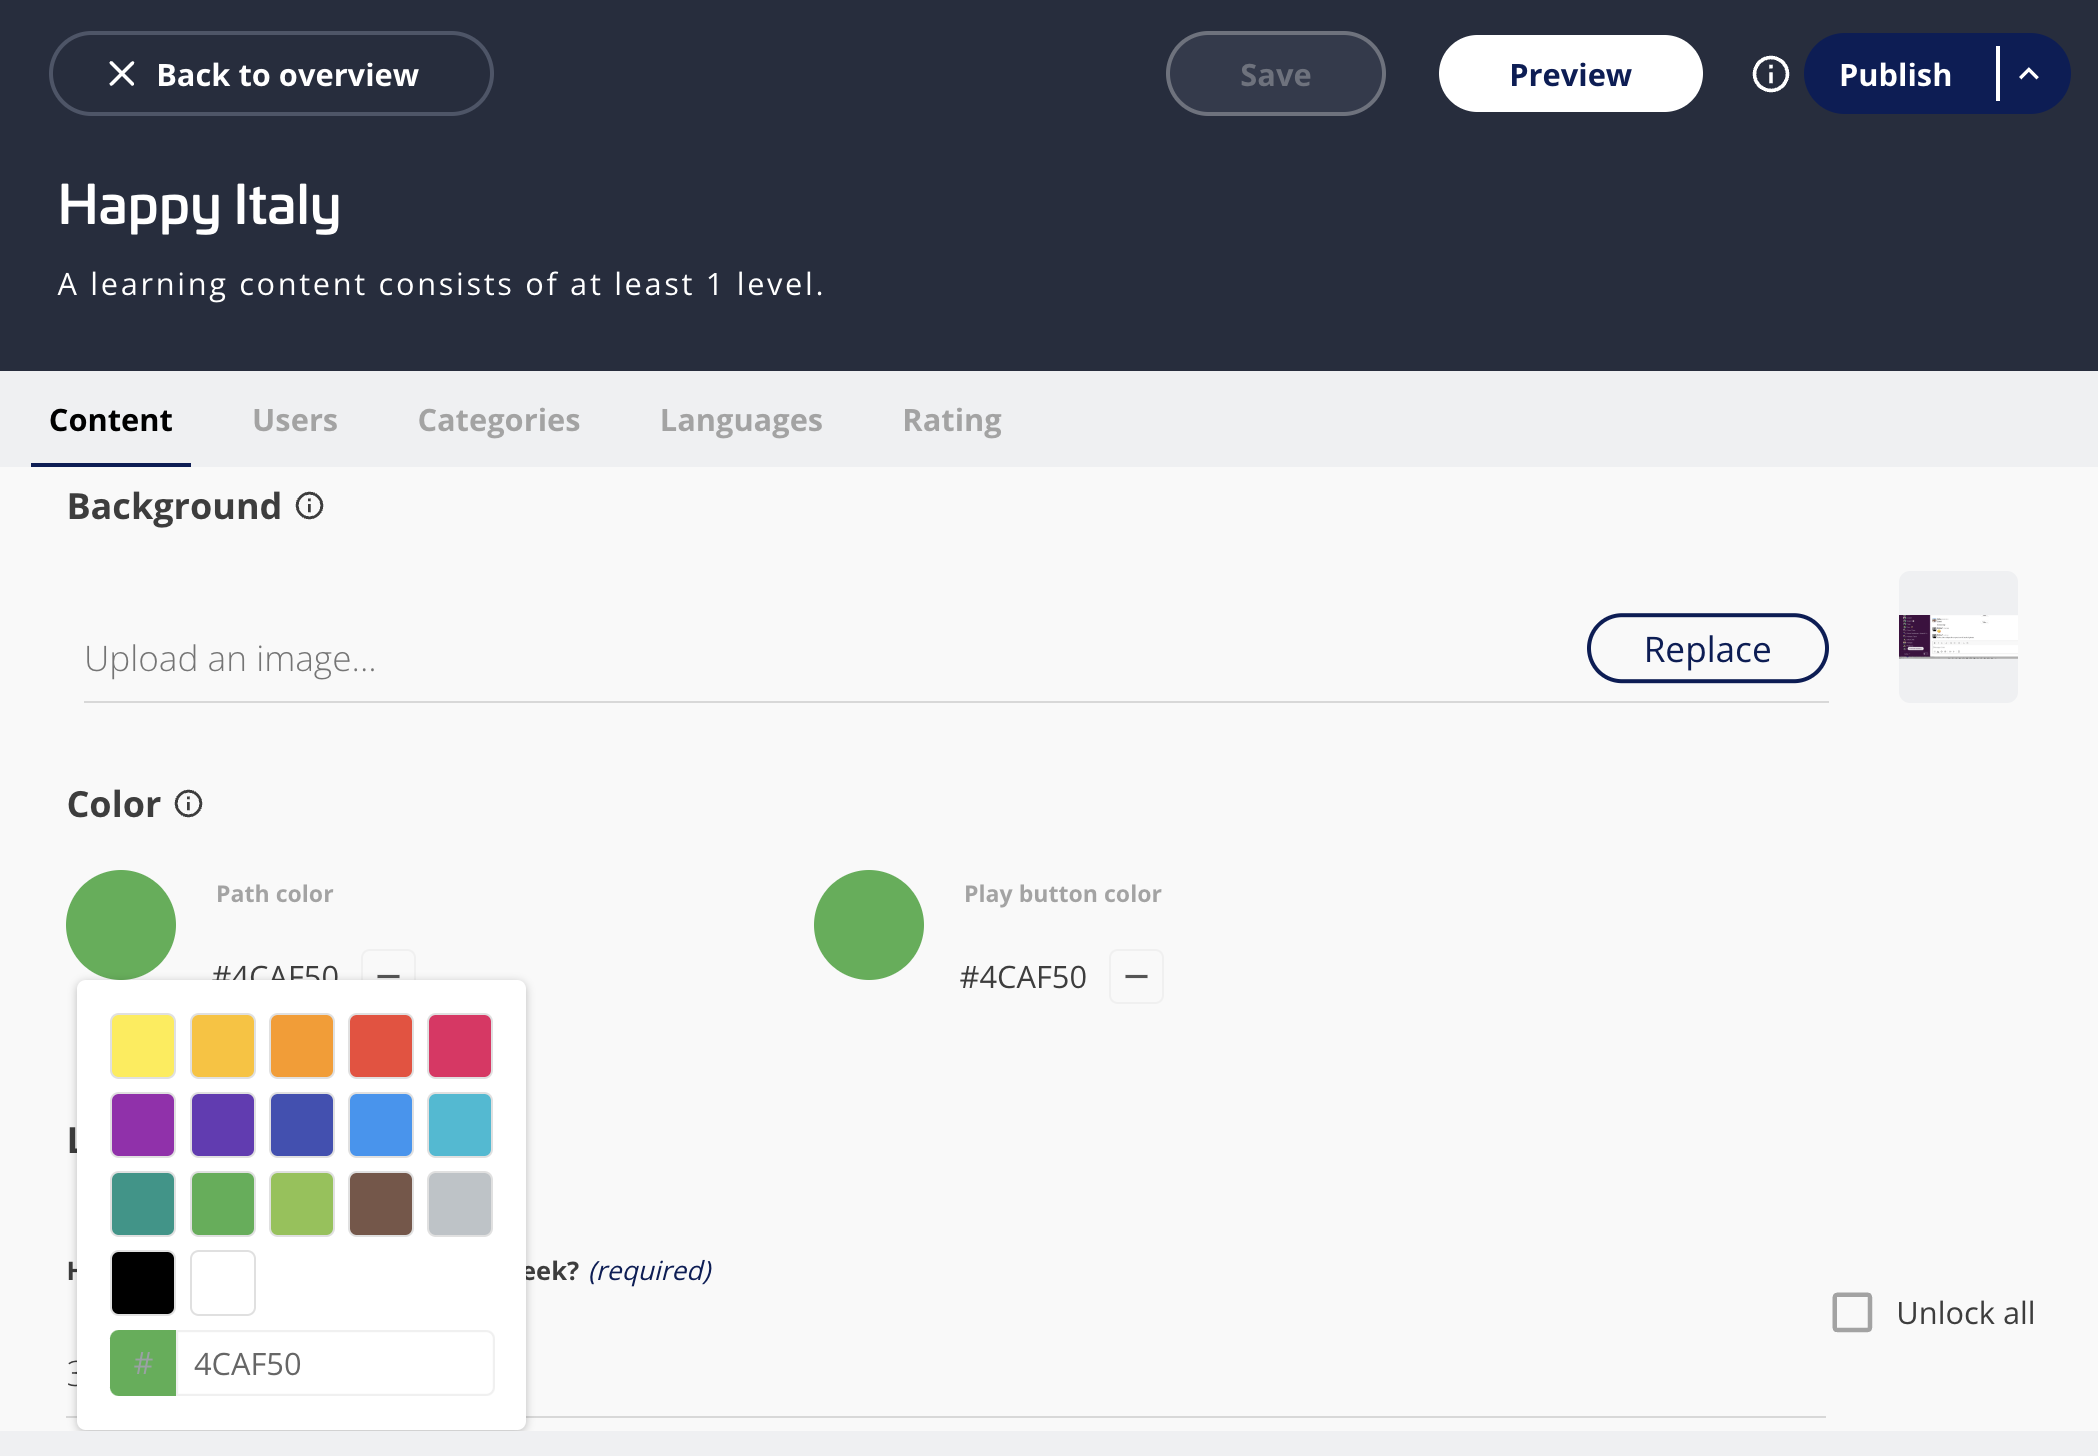Select the cyan color swatch

(x=460, y=1125)
